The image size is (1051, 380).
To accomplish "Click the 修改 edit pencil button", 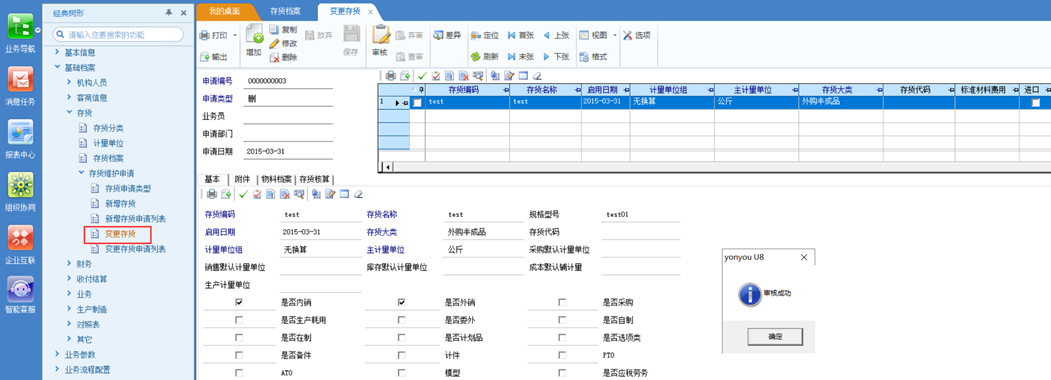I will [284, 43].
